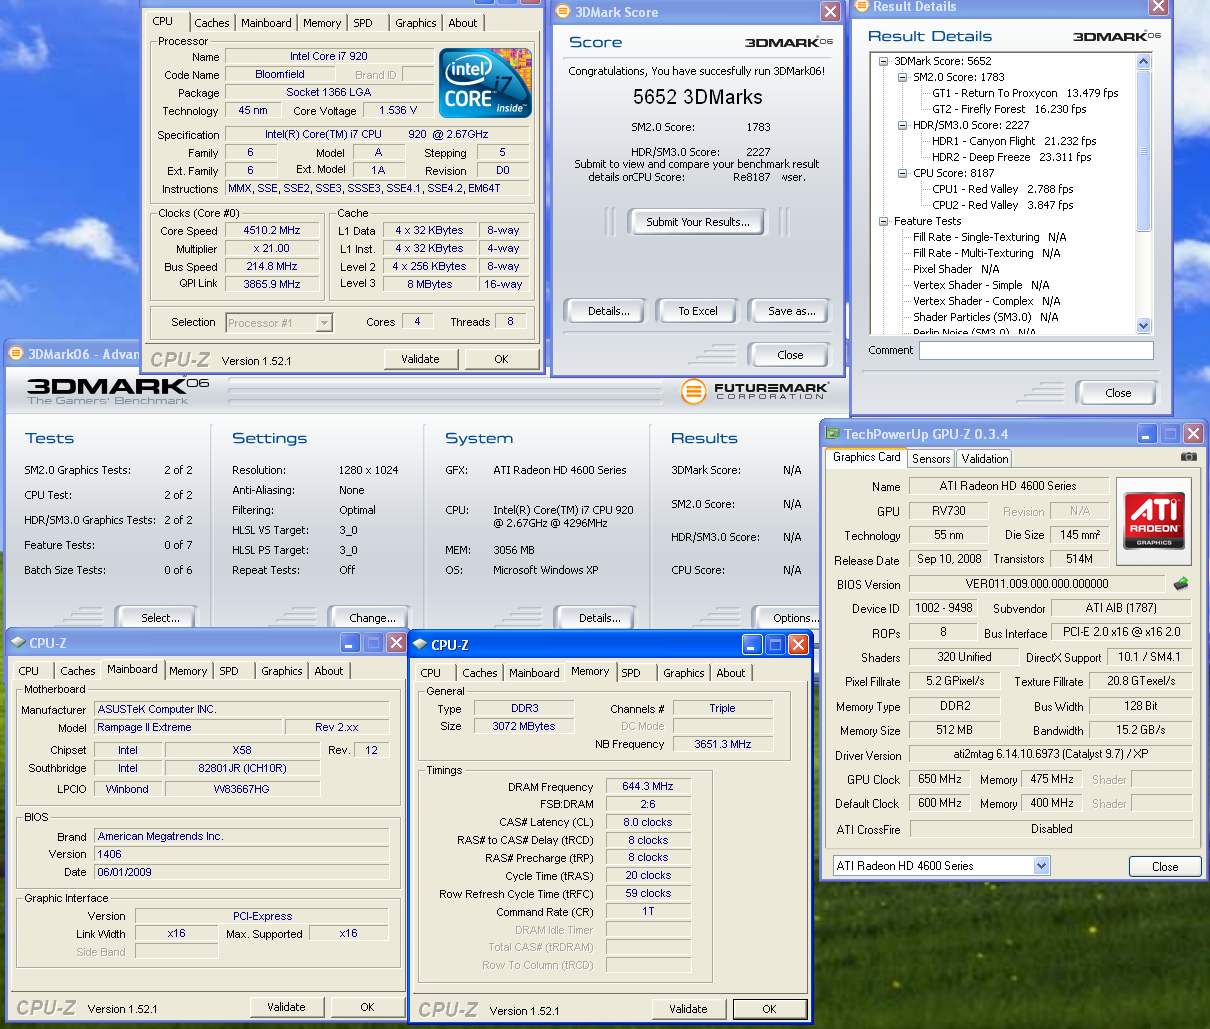Minimize the TechPowerUp GPU-Z window
Viewport: 1210px width, 1029px height.
(x=1145, y=434)
